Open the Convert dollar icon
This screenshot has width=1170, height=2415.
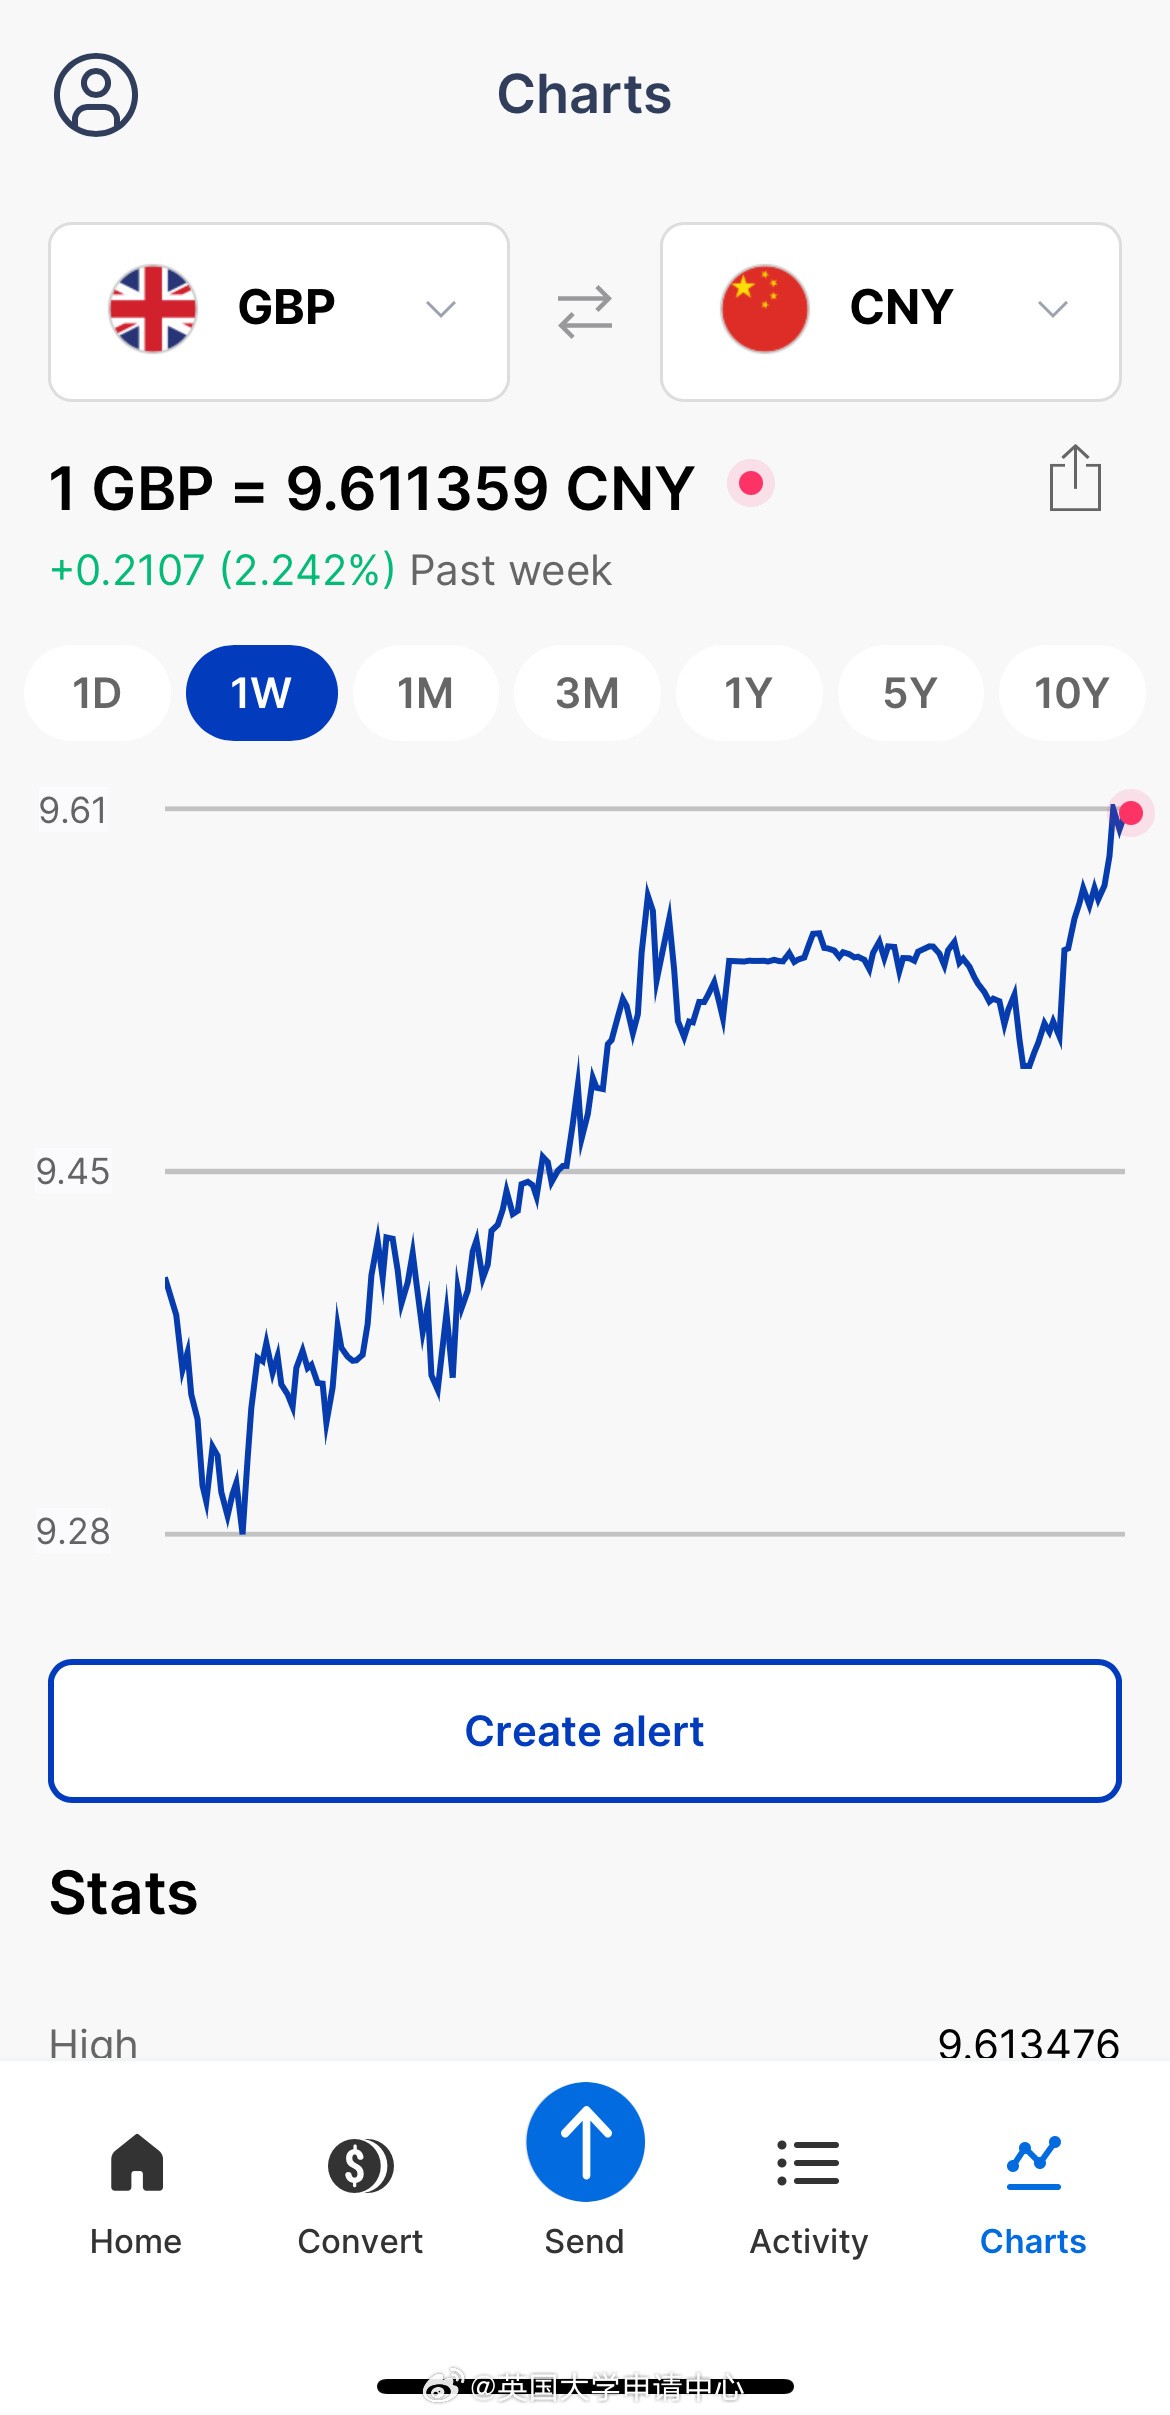point(360,2166)
